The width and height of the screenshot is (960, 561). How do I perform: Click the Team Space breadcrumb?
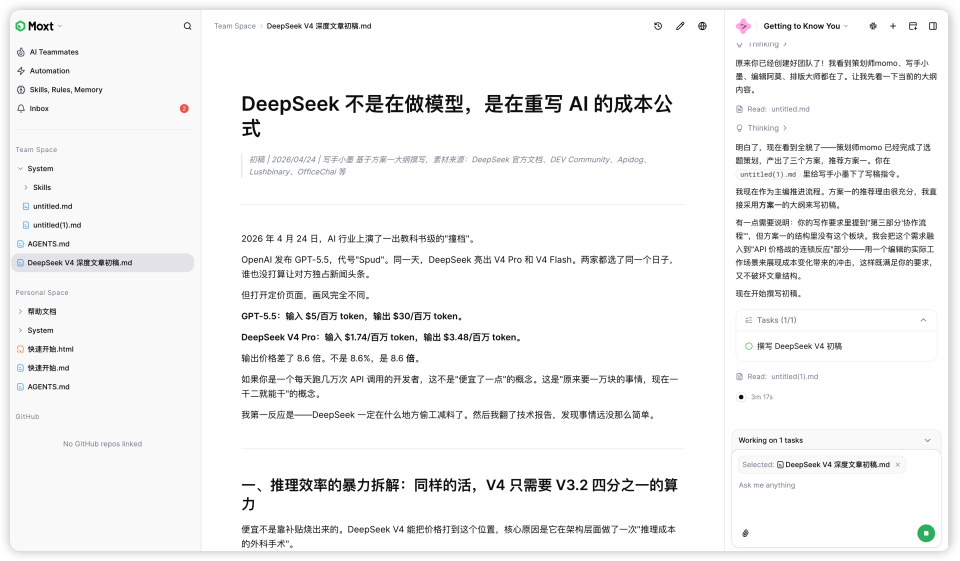tap(234, 26)
